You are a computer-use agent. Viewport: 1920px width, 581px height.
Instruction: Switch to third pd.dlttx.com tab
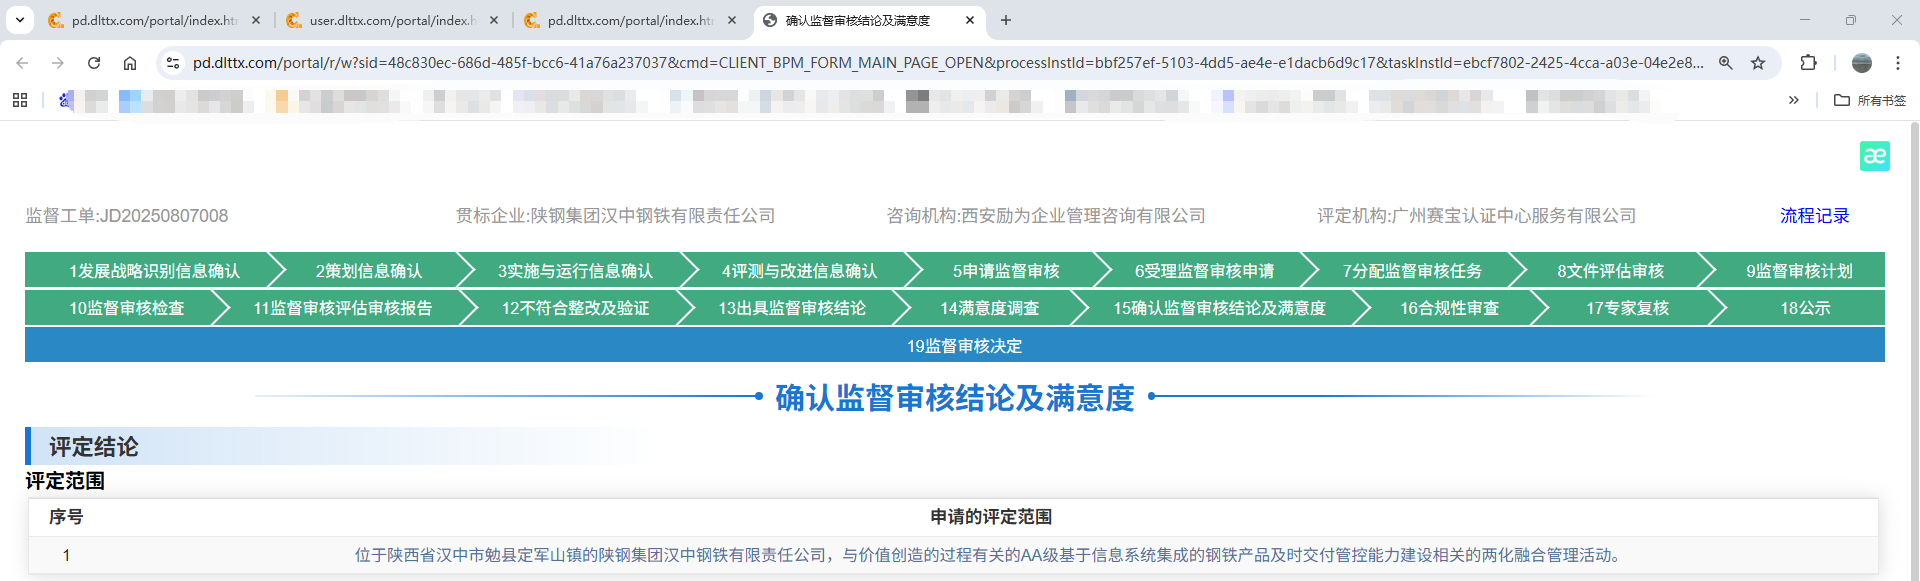pyautogui.click(x=628, y=20)
